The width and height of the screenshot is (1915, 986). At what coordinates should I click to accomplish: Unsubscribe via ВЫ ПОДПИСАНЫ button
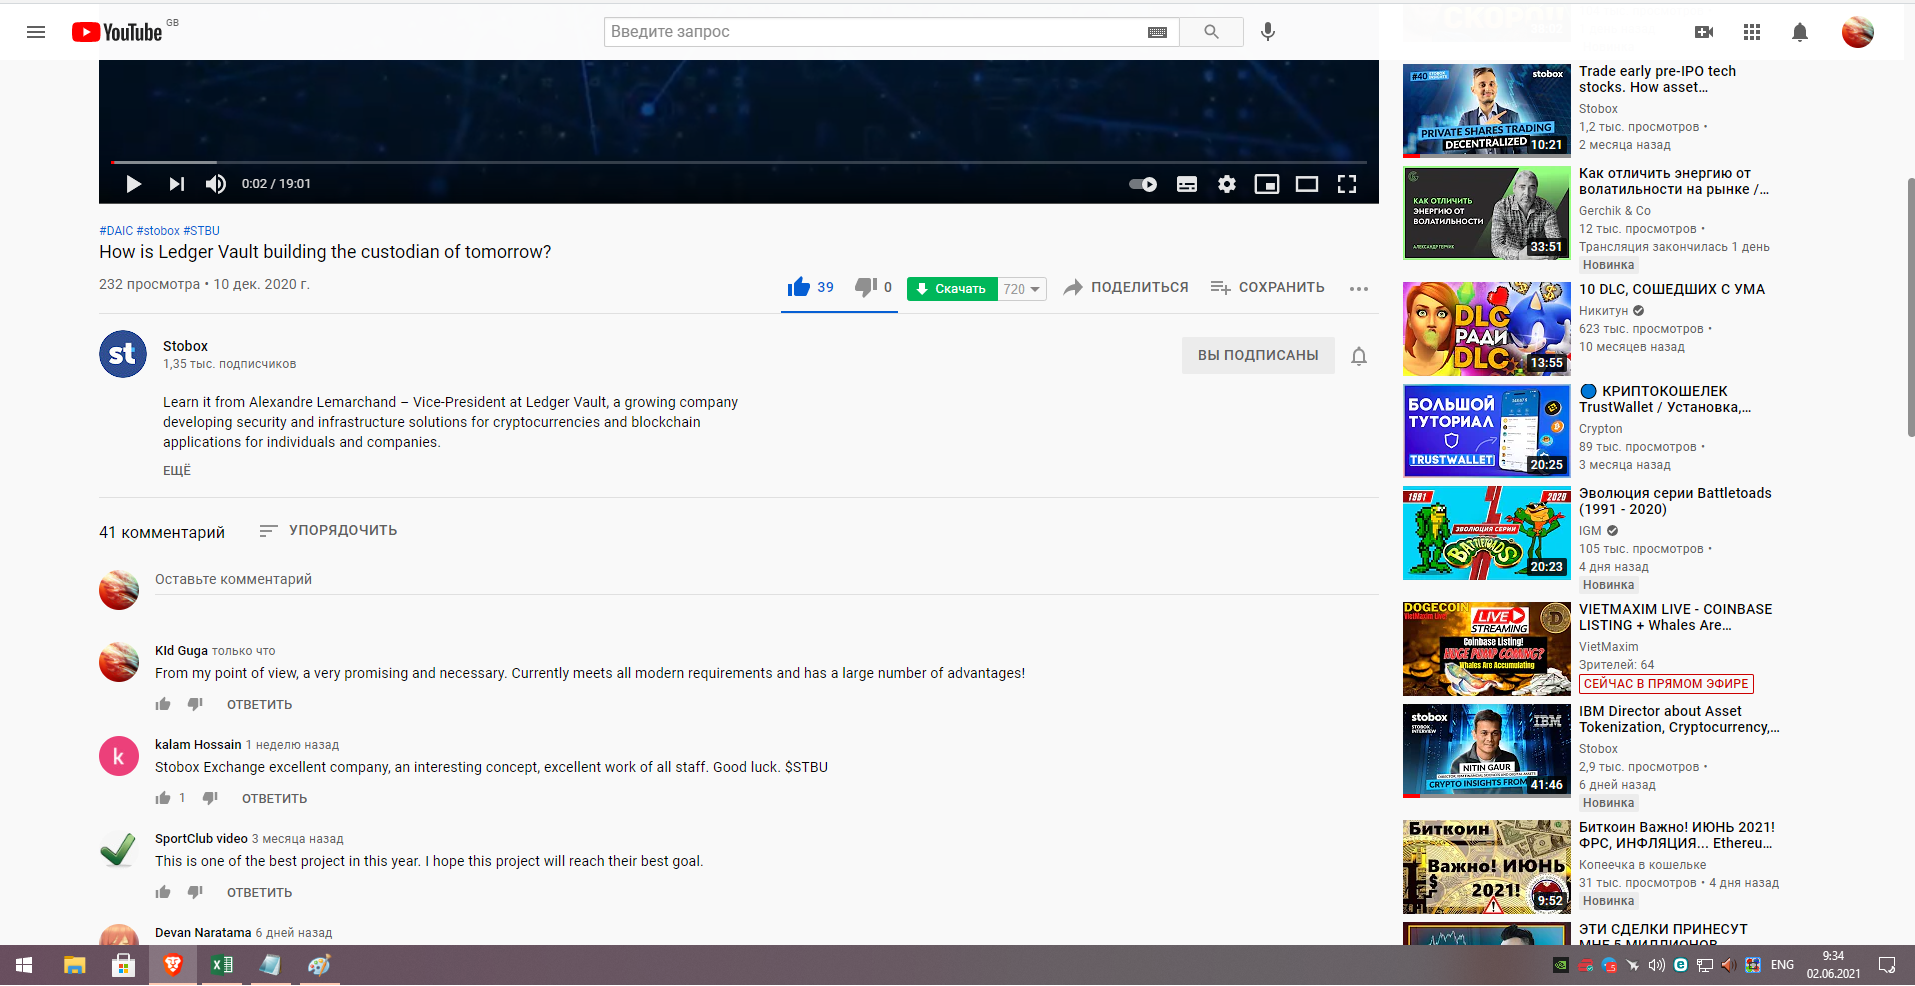coord(1258,355)
